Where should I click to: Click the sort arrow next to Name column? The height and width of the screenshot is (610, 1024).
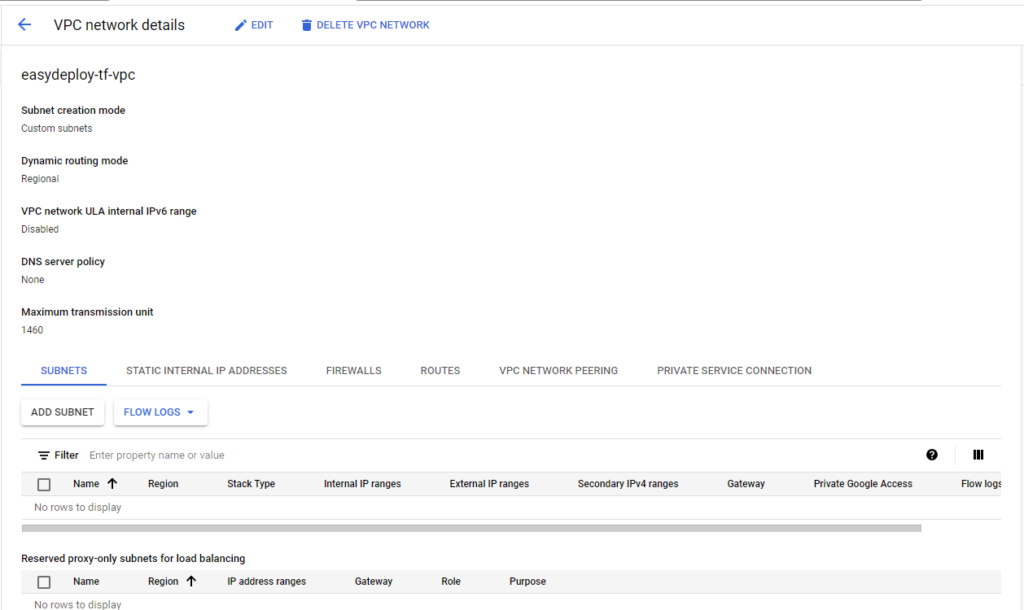pyautogui.click(x=110, y=483)
